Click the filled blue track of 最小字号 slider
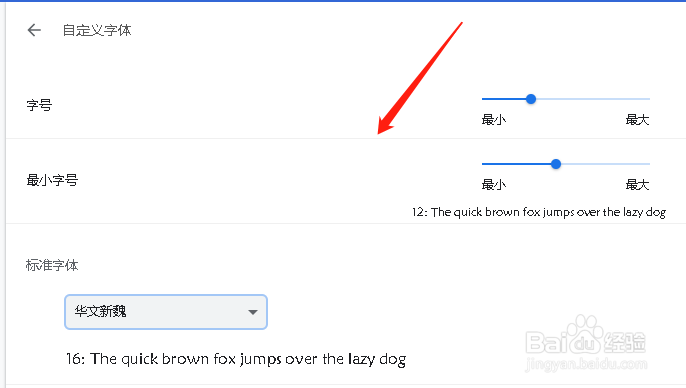686x388 pixels. 516,164
